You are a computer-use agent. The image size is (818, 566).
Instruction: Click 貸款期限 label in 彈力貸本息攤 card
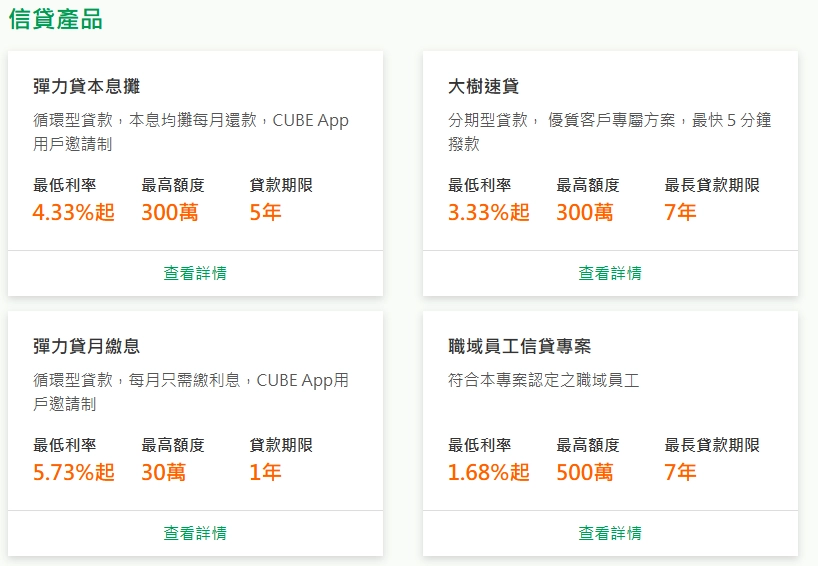[x=281, y=185]
